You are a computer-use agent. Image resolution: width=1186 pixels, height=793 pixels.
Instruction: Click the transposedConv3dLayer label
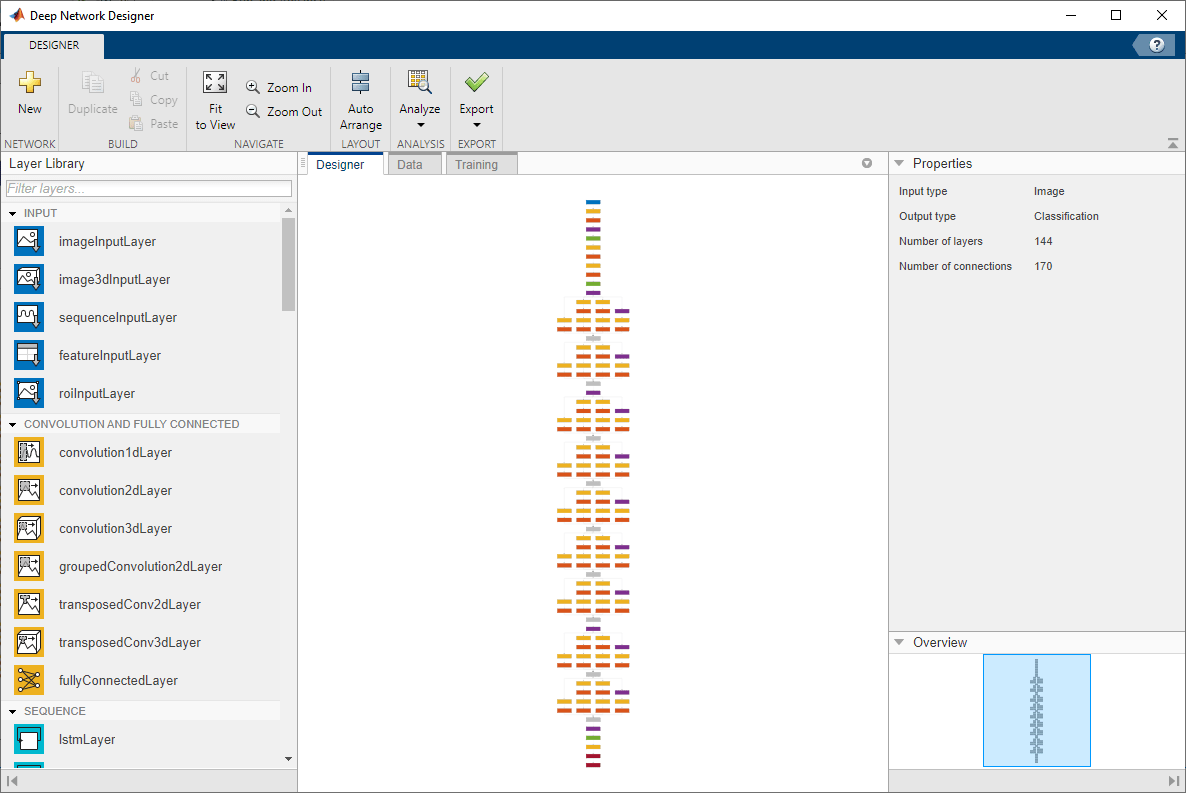(130, 642)
